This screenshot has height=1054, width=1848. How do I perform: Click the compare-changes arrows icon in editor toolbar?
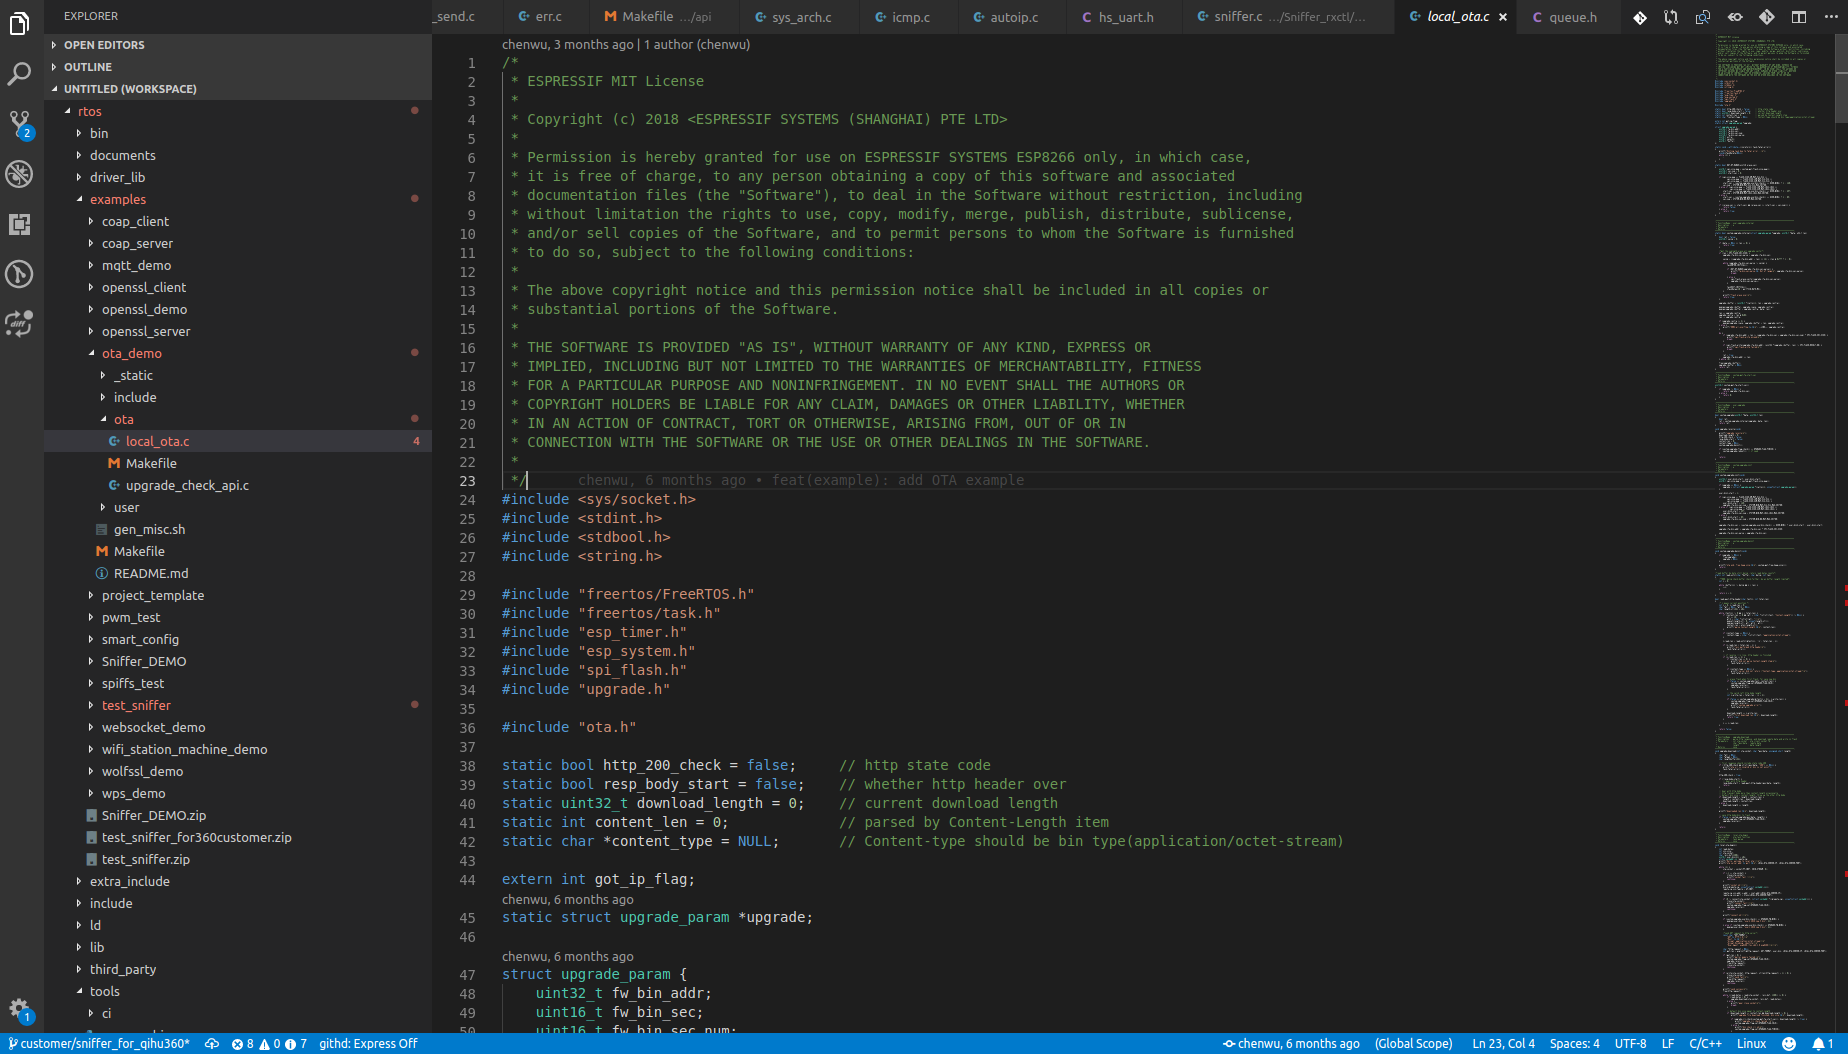pyautogui.click(x=1671, y=17)
